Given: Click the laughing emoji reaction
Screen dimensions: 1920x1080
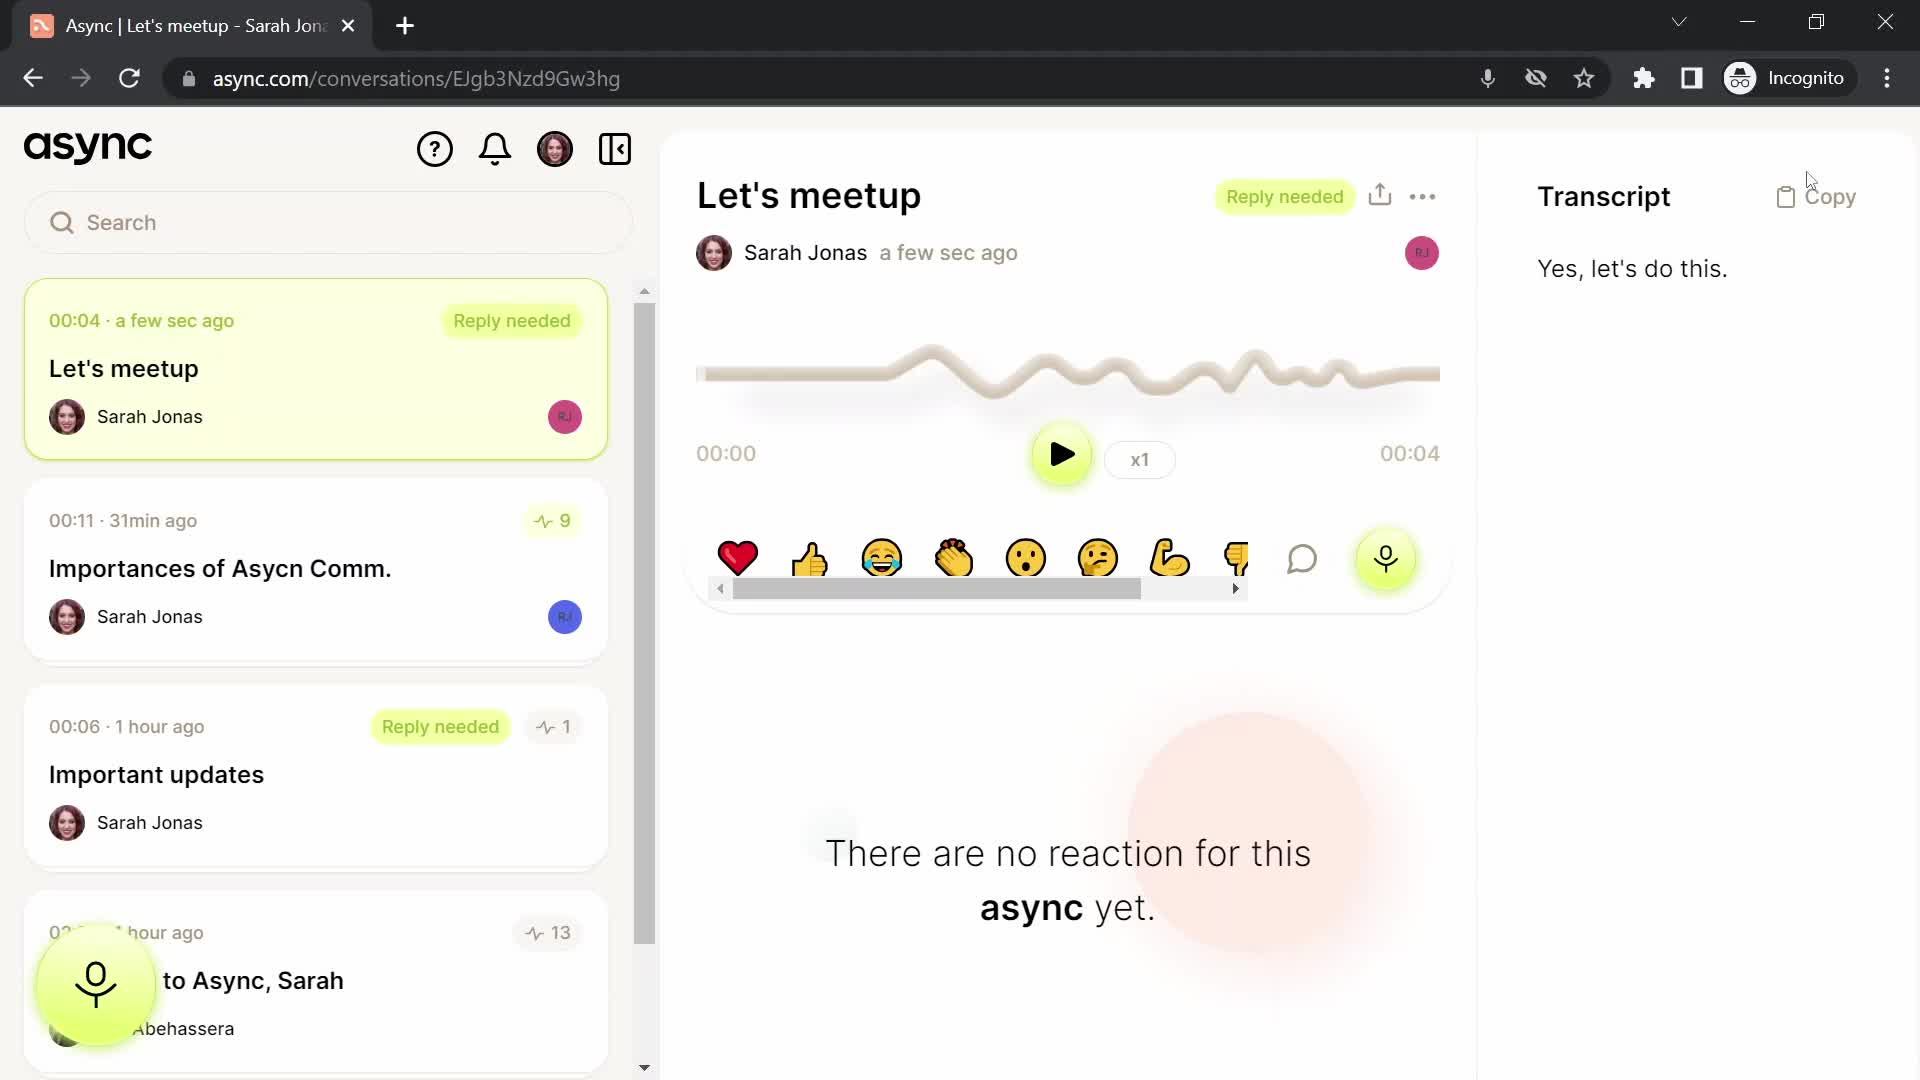Looking at the screenshot, I should tap(881, 558).
